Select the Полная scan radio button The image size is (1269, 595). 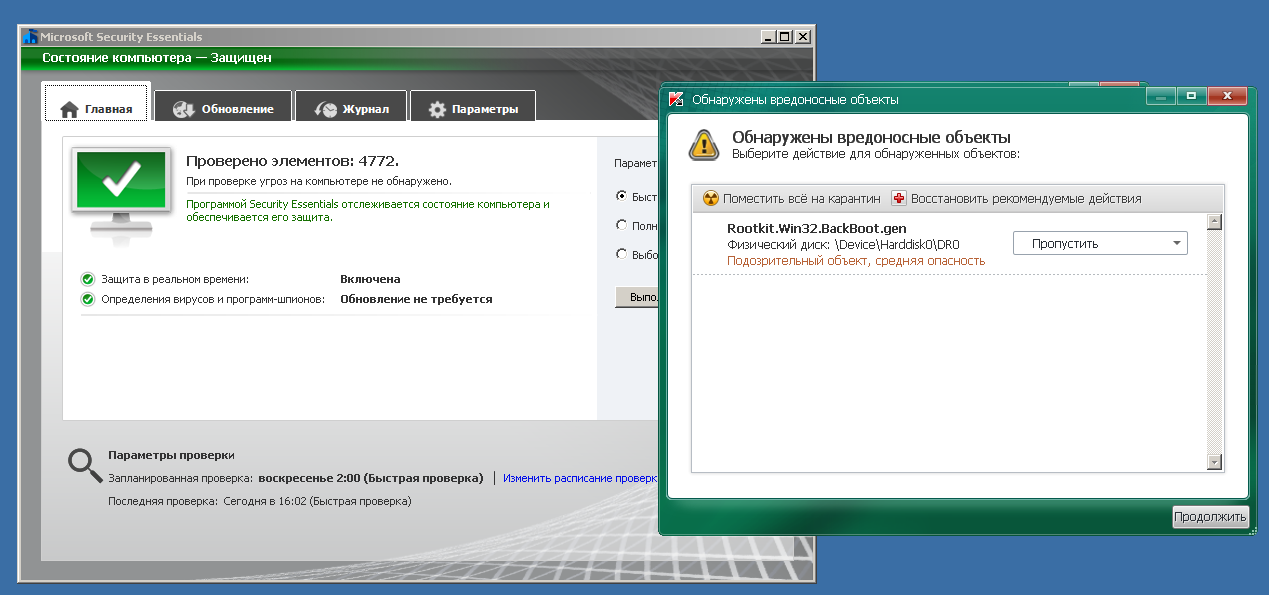(x=622, y=225)
